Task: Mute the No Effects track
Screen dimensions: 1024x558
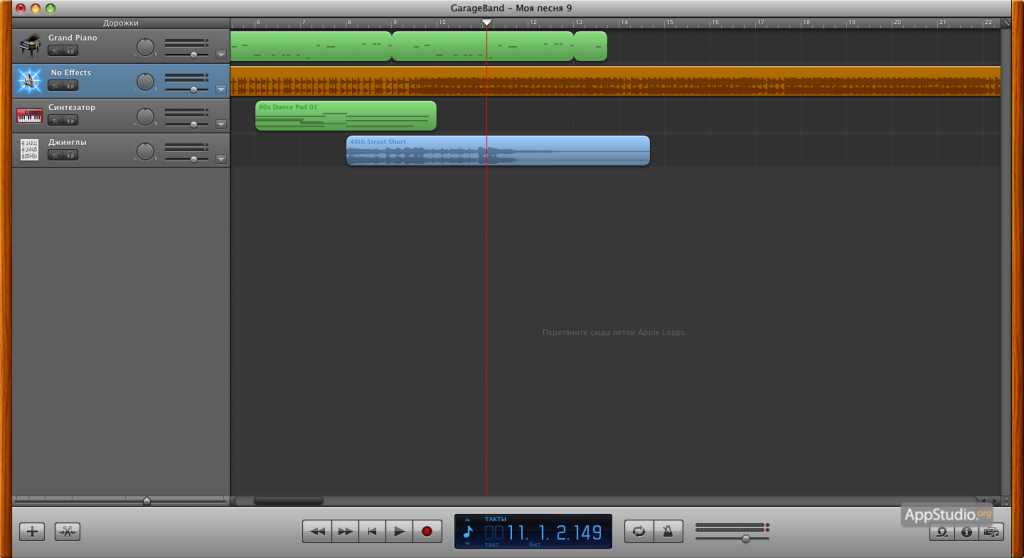Action: 56,86
